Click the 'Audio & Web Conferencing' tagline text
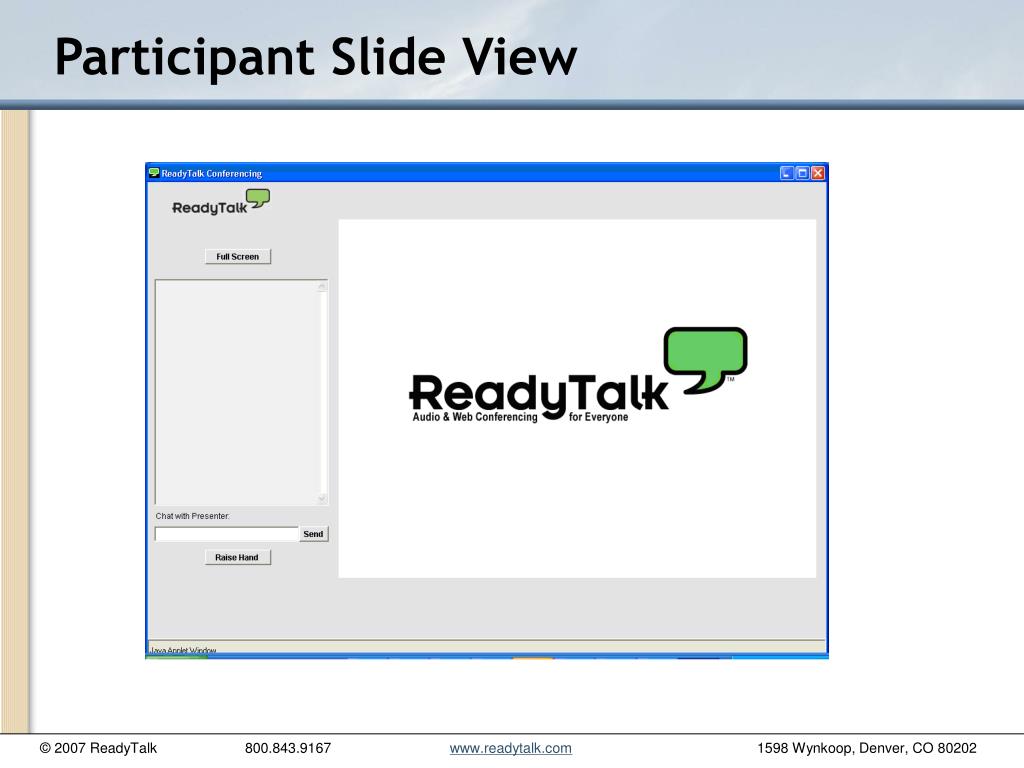 pyautogui.click(x=475, y=417)
